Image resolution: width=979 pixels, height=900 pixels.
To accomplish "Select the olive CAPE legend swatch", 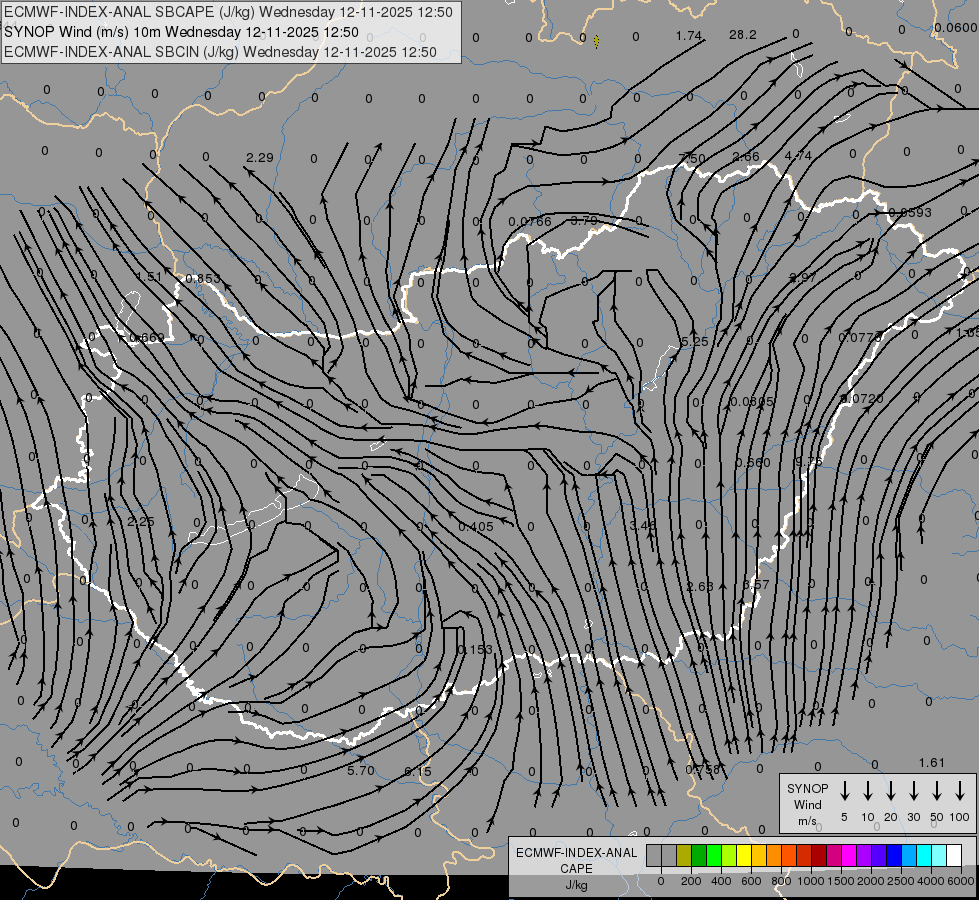I will (x=684, y=855).
